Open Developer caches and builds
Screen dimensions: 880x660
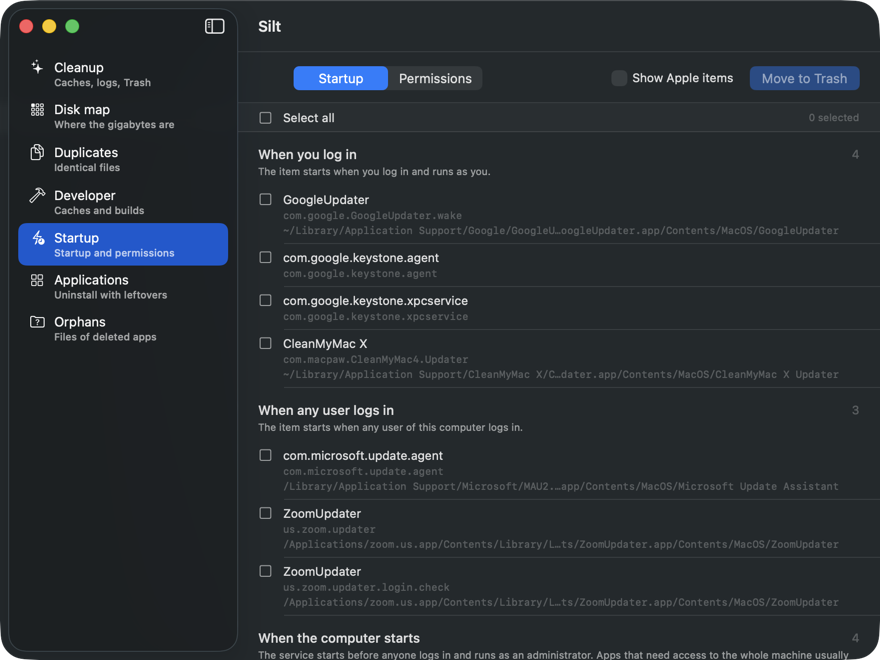point(123,202)
